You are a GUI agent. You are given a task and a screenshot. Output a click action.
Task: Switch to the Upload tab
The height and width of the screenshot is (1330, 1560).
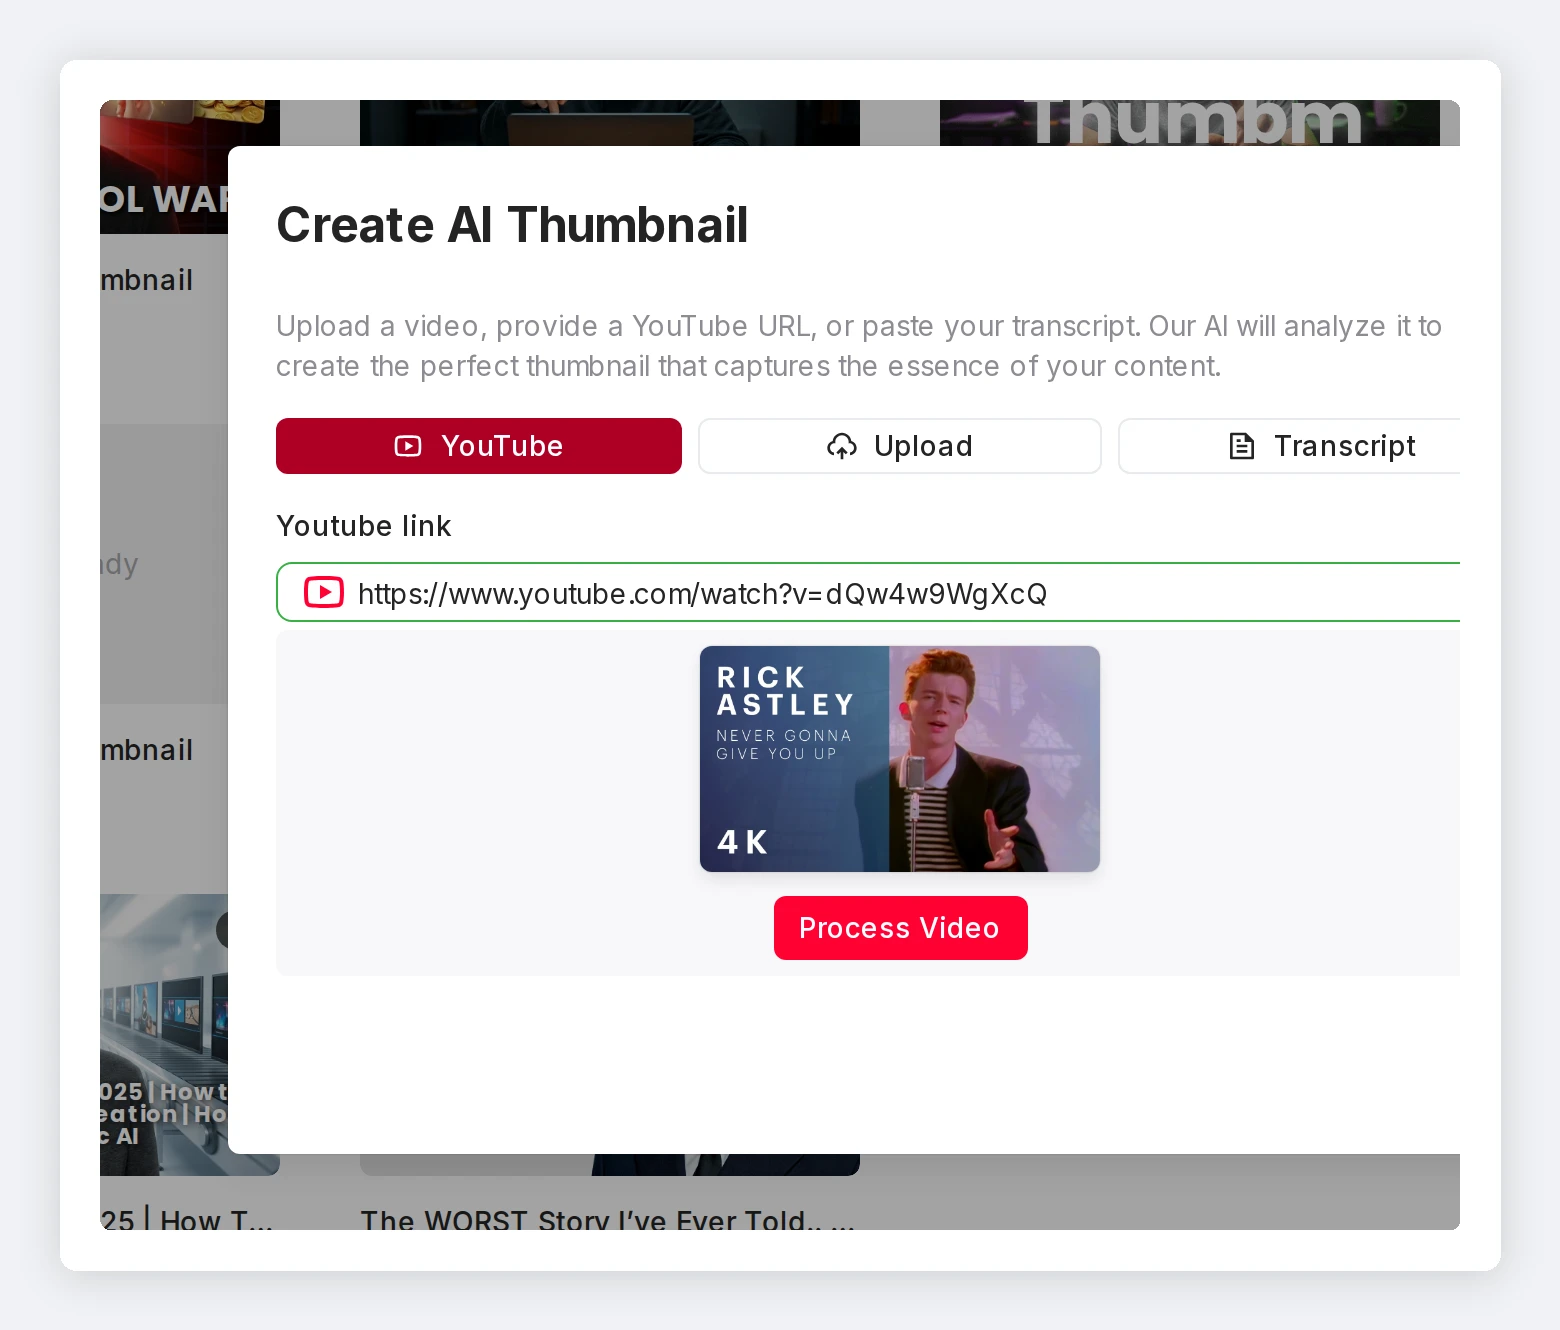click(899, 446)
